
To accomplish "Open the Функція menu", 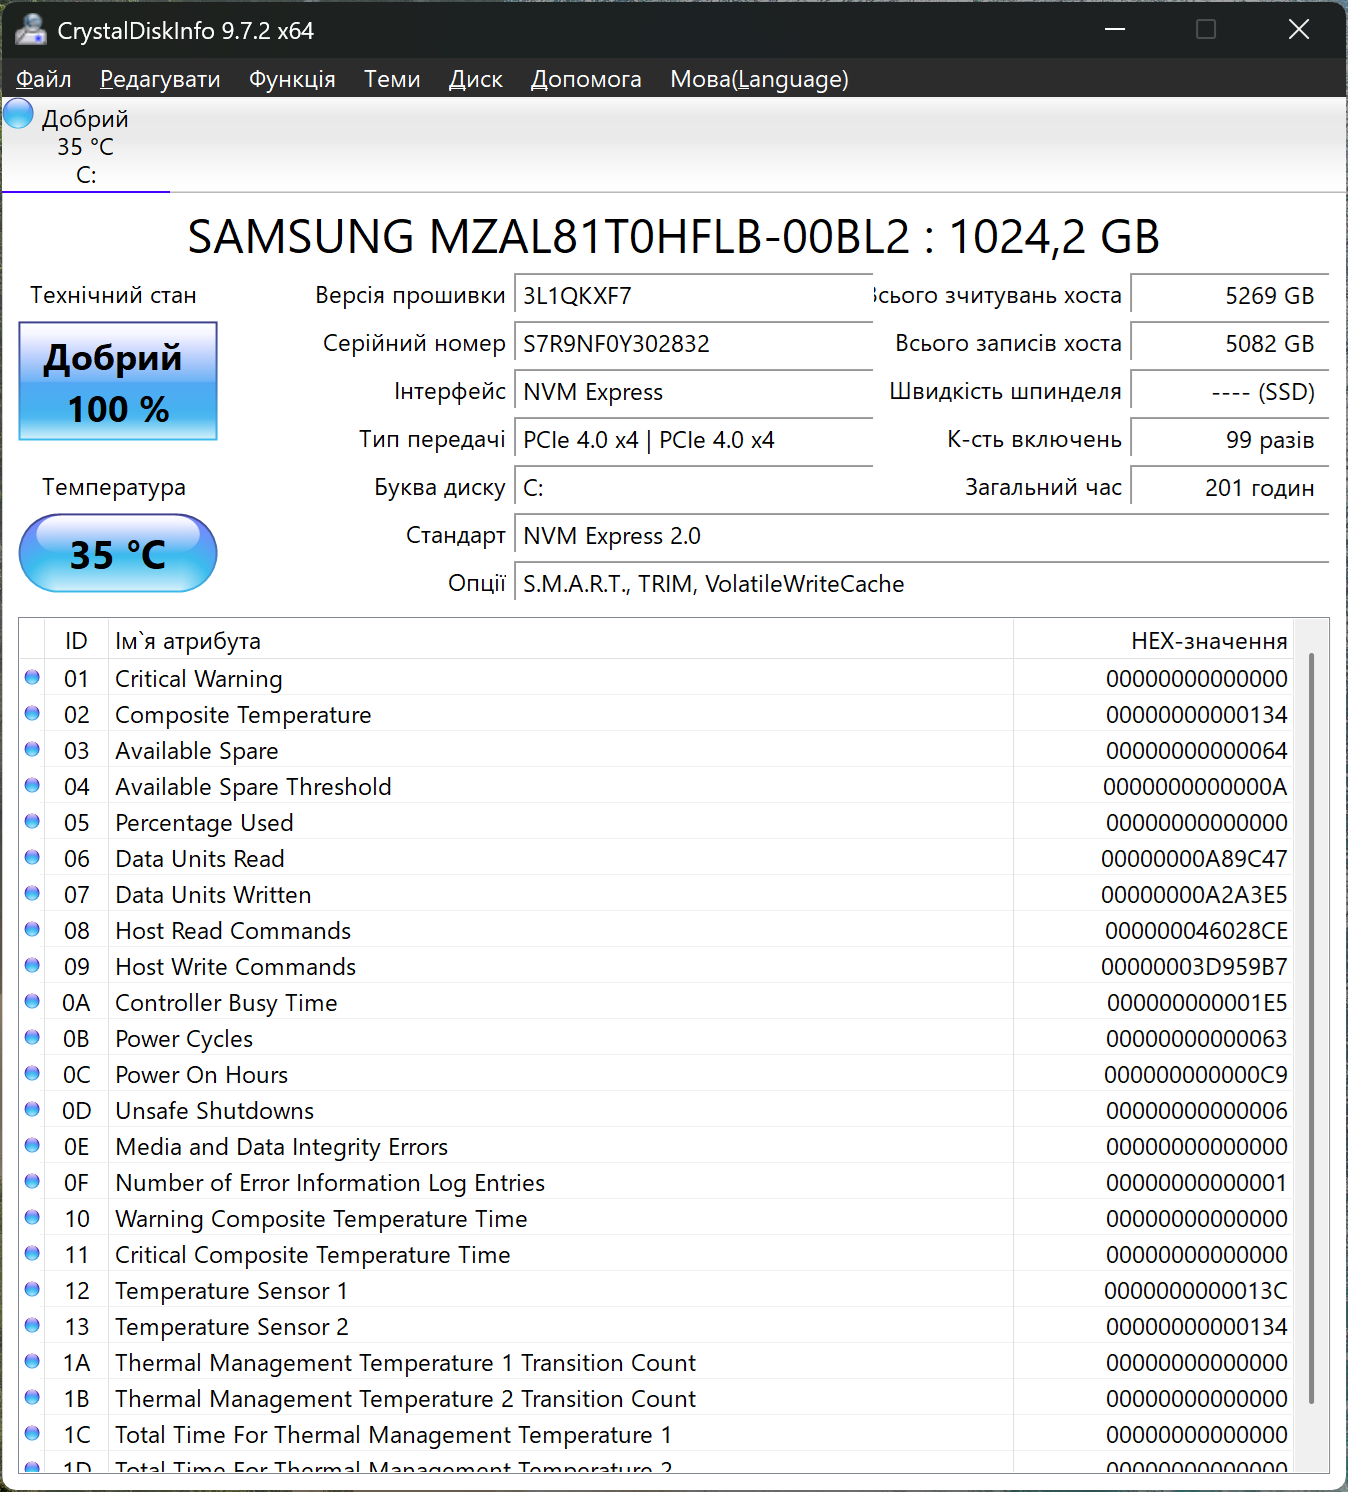I will pos(292,79).
